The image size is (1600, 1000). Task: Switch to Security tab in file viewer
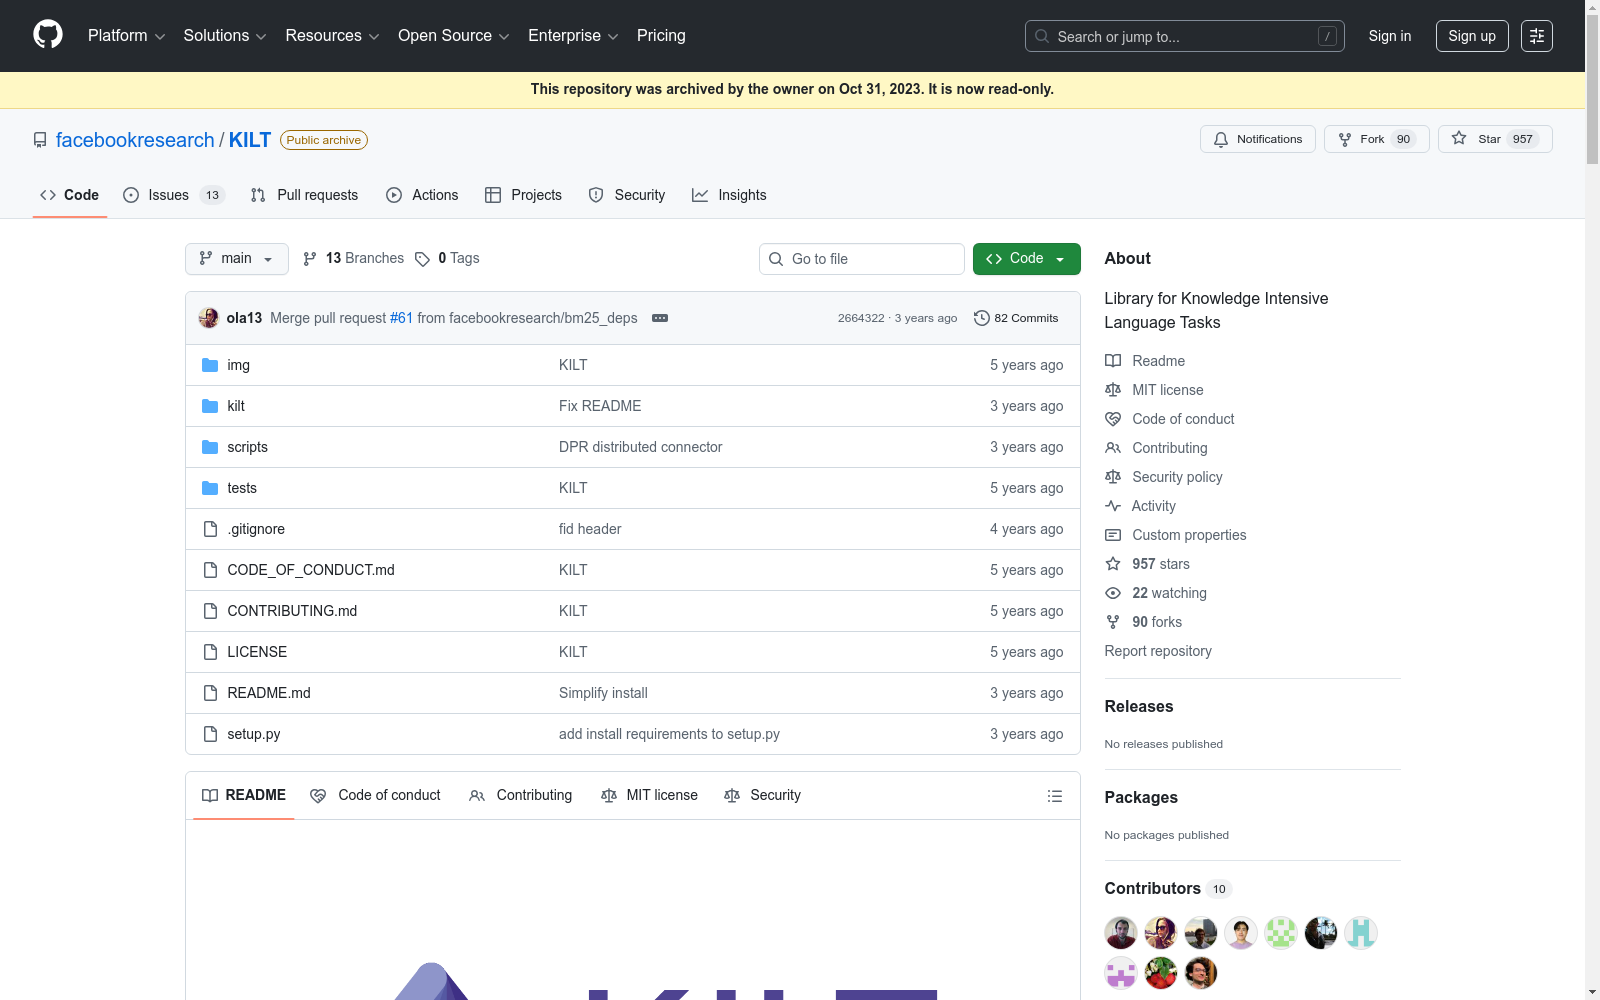click(x=763, y=796)
